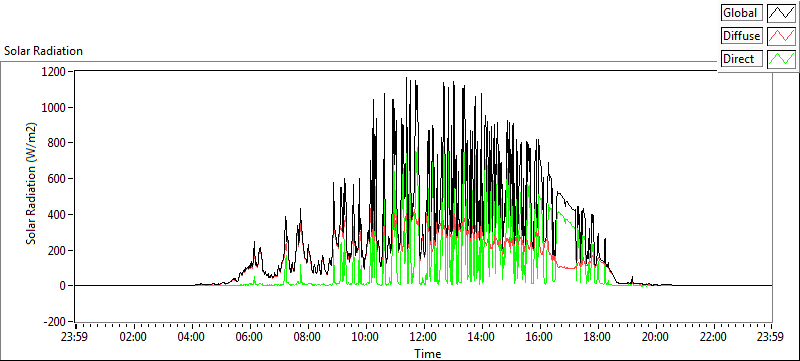
Task: Click the Time axis label
Action: 428,353
